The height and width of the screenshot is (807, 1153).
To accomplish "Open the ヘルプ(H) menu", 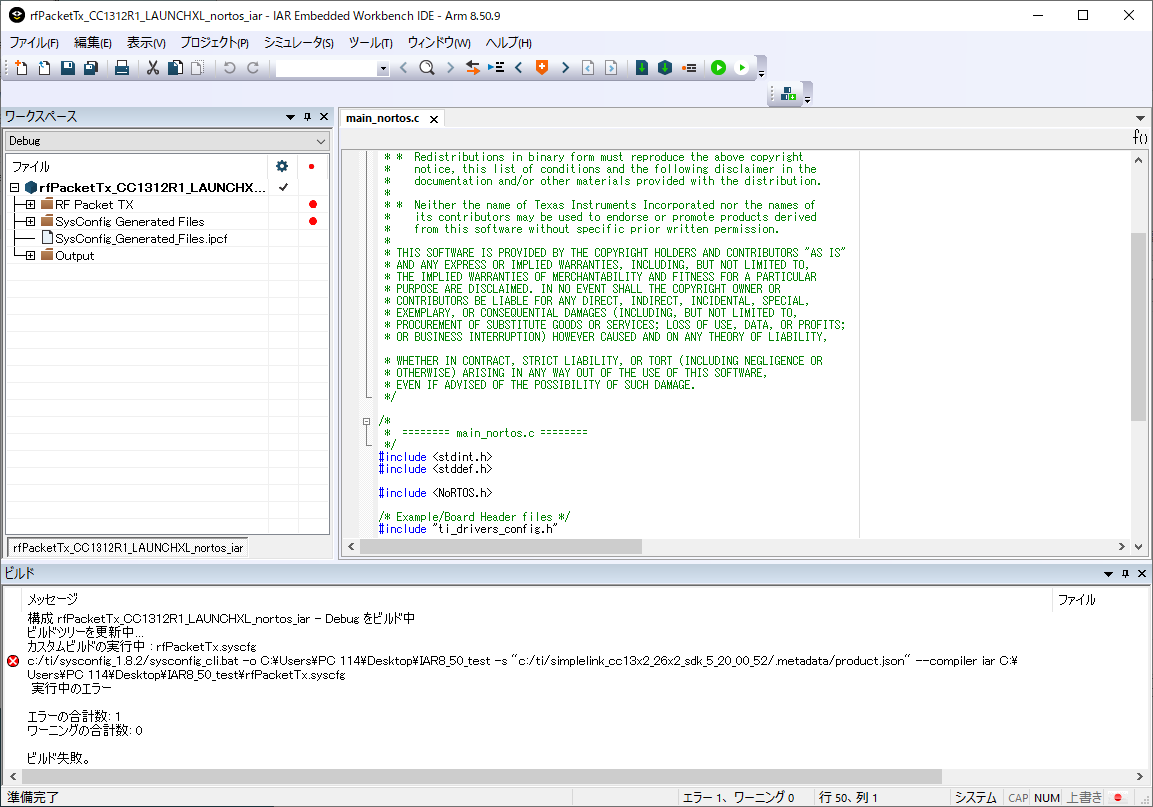I will coord(509,43).
